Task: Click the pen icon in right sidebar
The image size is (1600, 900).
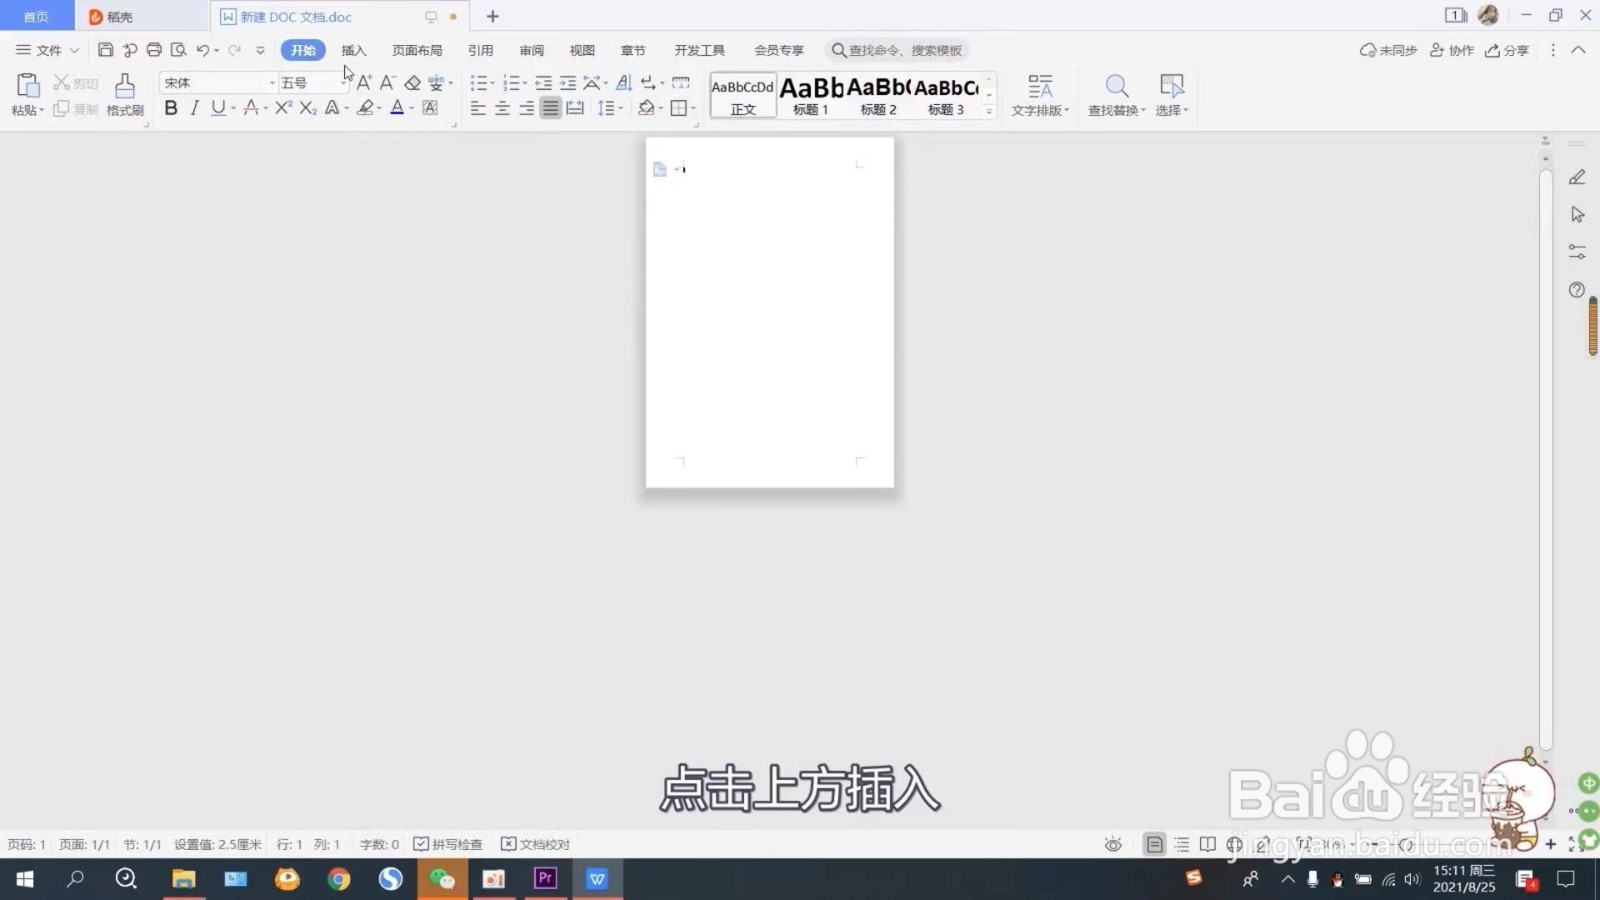Action: tap(1577, 177)
